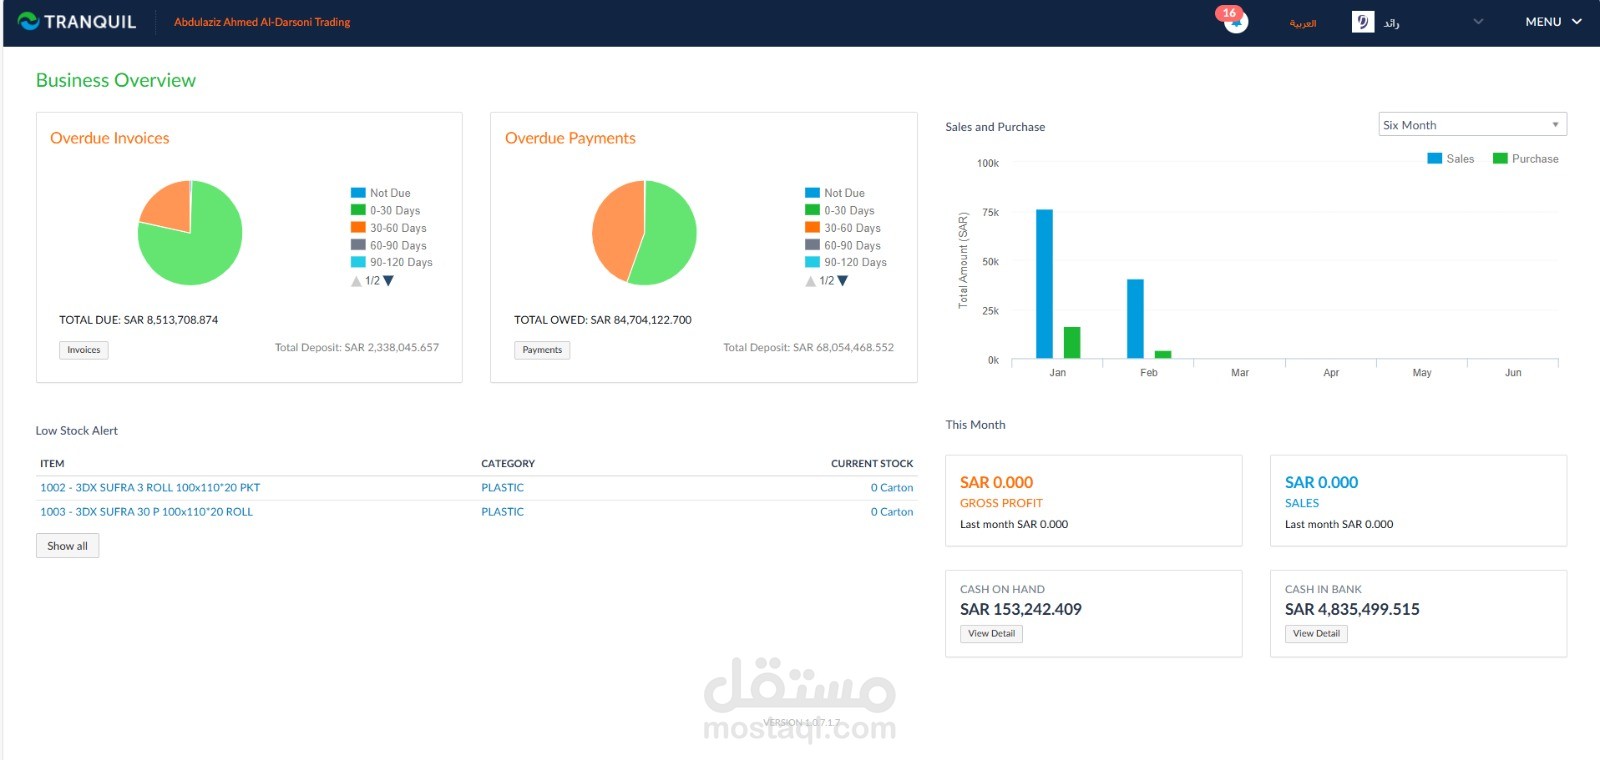Click the Business Overview heading
1600x760 pixels.
coord(116,80)
